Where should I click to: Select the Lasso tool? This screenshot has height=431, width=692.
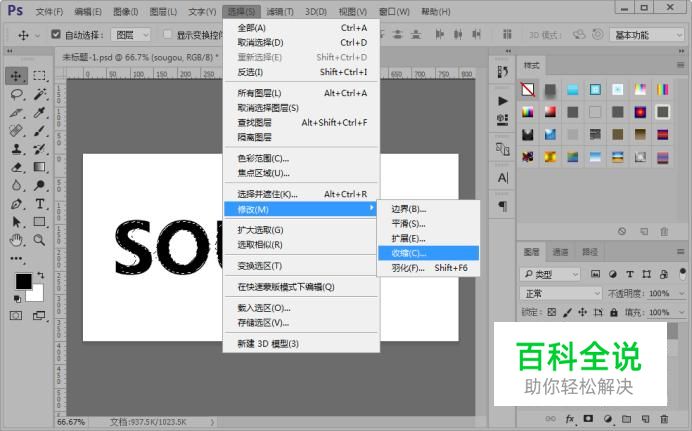(x=16, y=94)
